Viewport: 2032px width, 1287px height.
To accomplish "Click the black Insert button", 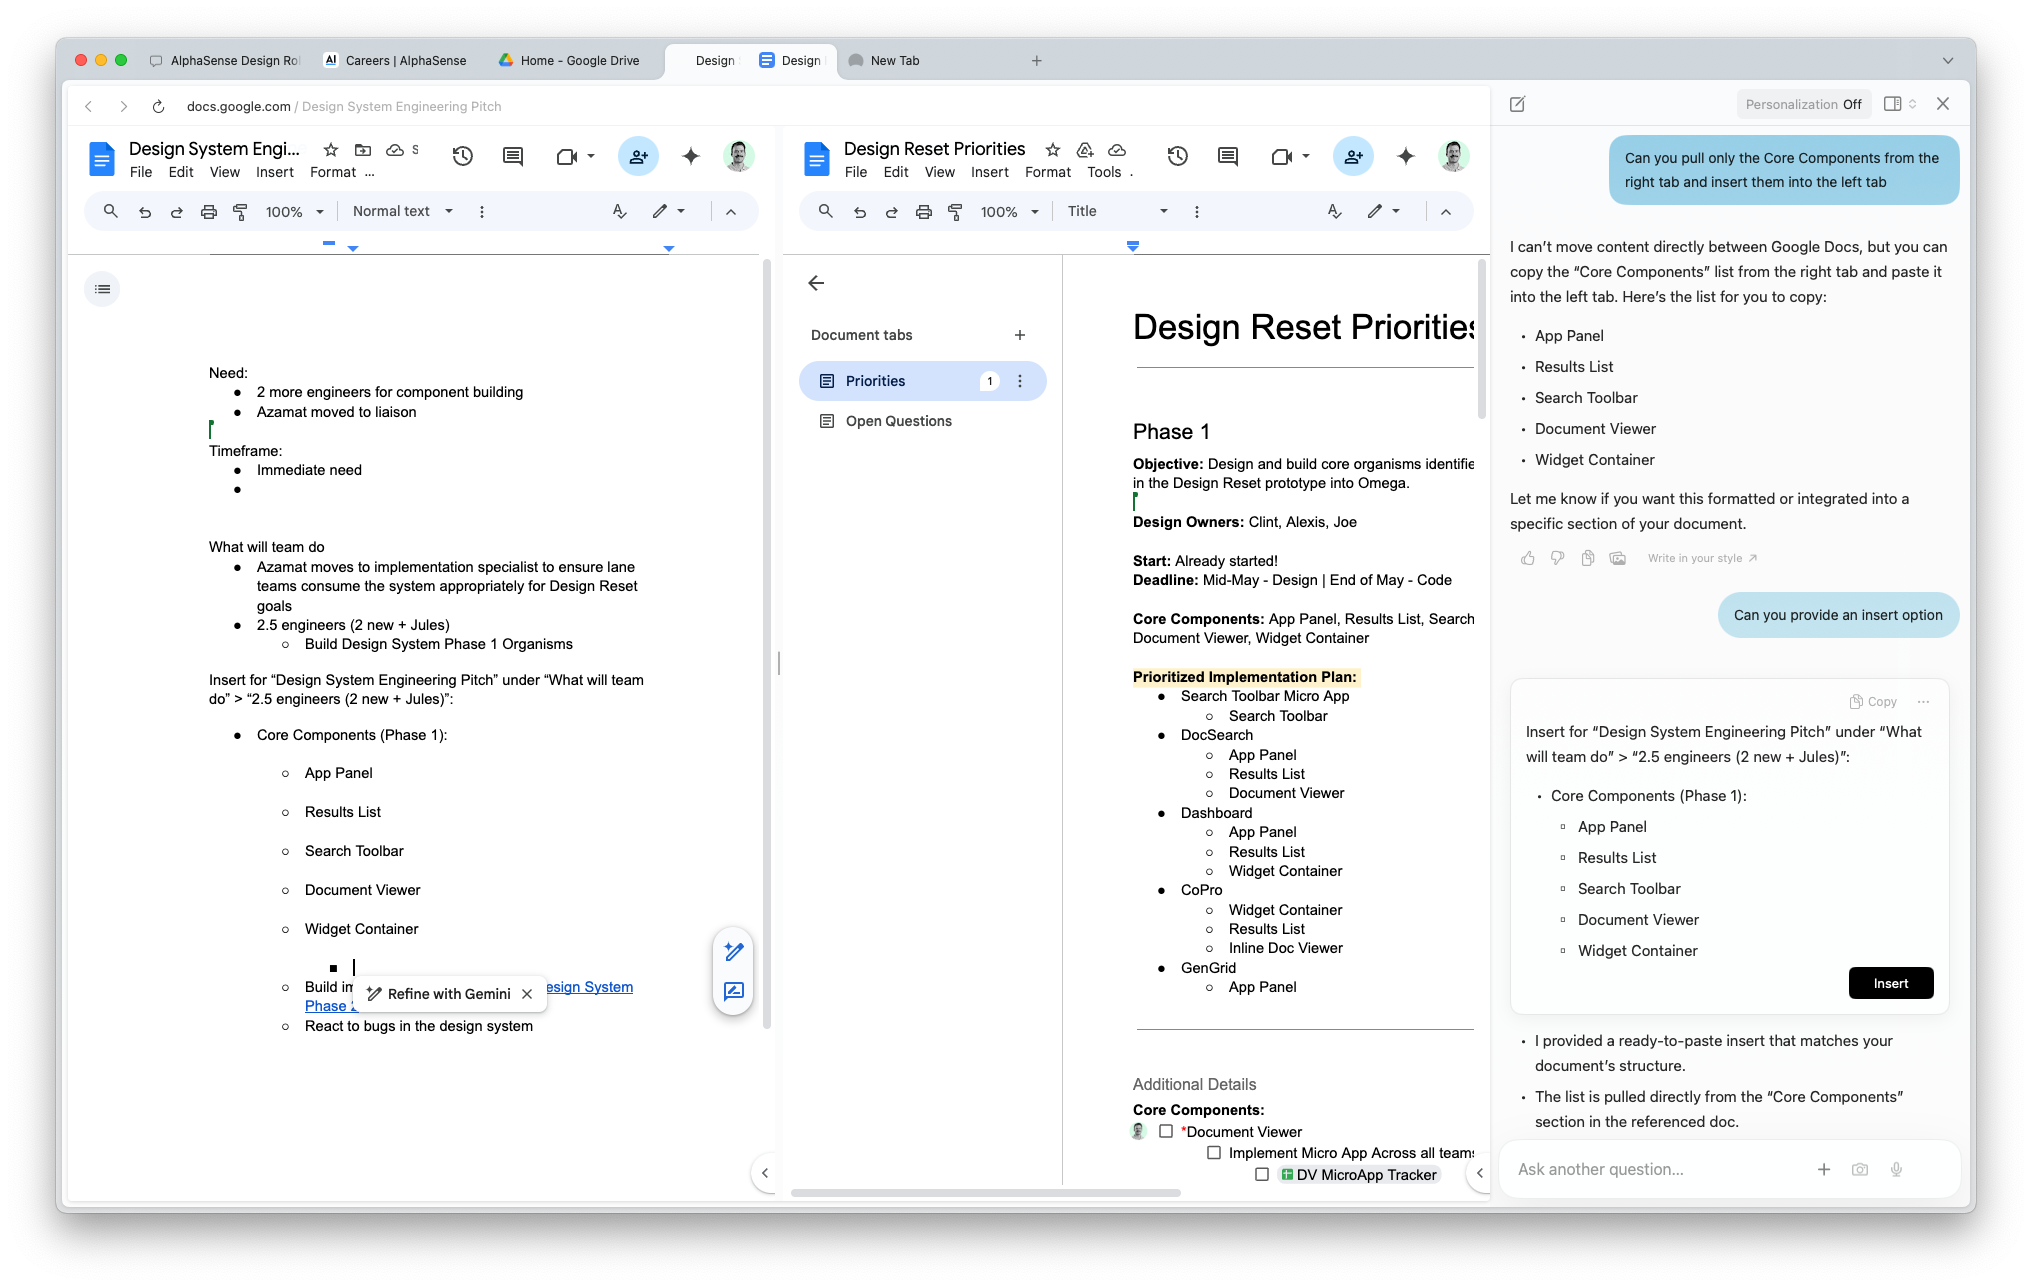I will 1890,983.
